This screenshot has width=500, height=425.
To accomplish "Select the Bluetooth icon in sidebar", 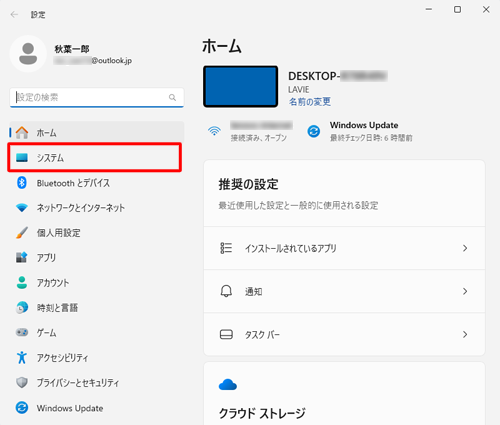I will [22, 183].
